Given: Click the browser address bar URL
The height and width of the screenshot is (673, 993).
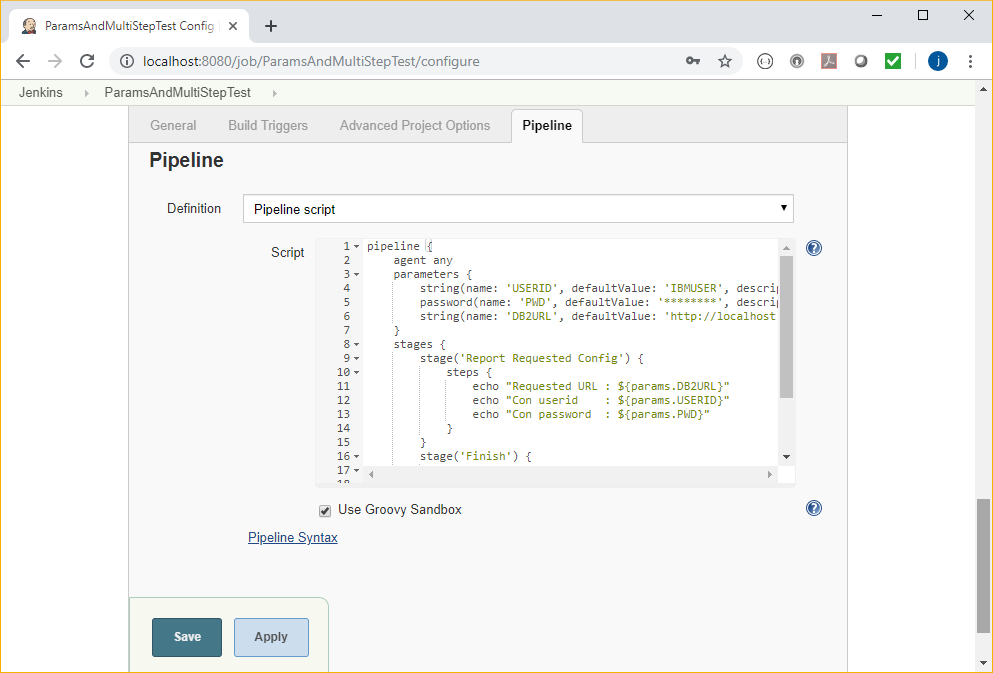Looking at the screenshot, I should 311,61.
